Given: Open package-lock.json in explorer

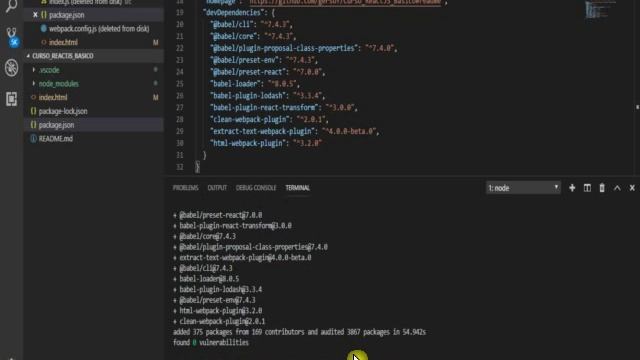Looking at the screenshot, I should tap(63, 111).
